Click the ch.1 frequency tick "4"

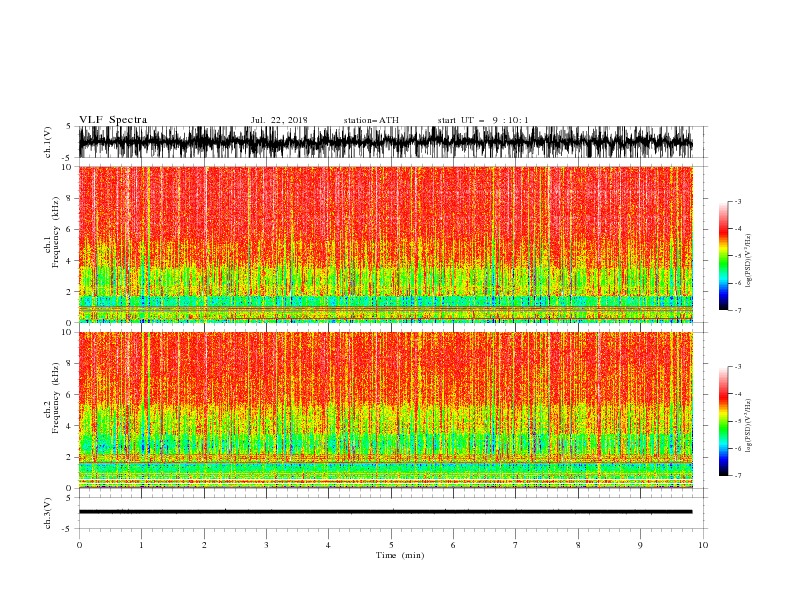69,261
